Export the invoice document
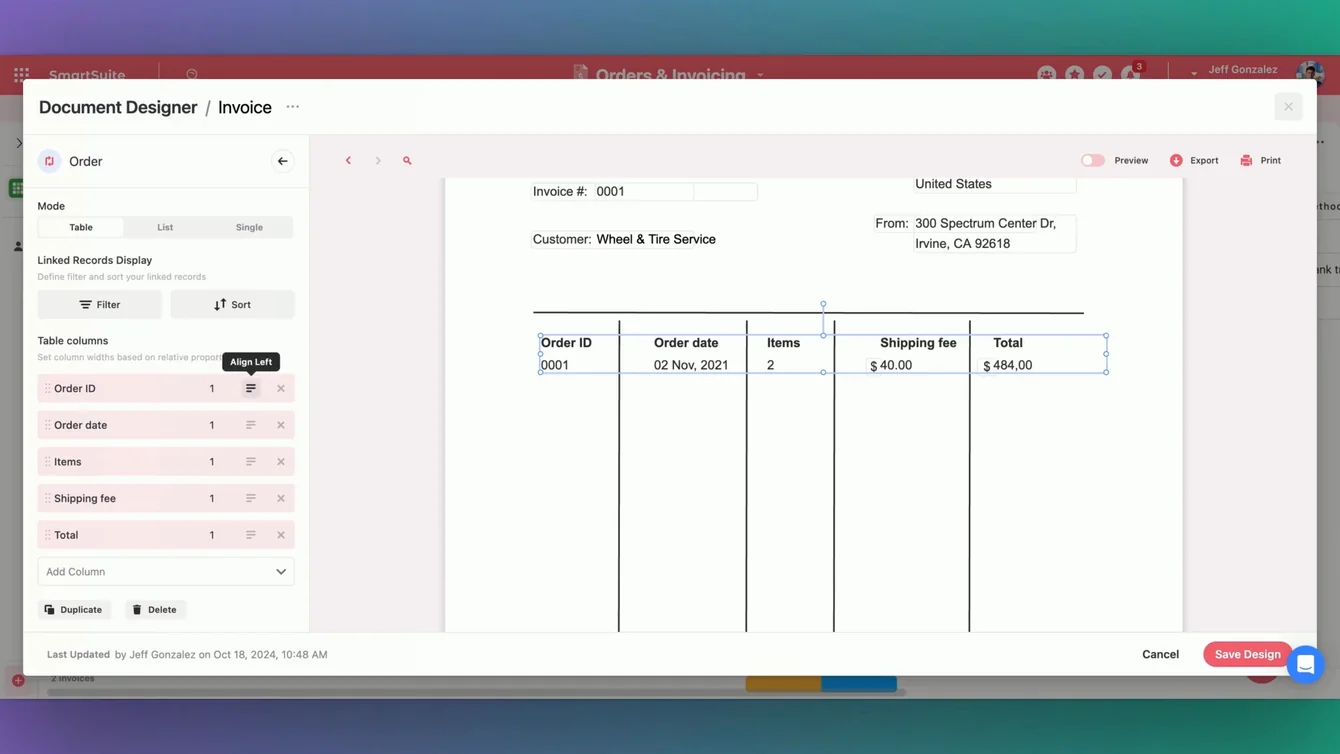Viewport: 1340px width, 754px height. click(1194, 160)
